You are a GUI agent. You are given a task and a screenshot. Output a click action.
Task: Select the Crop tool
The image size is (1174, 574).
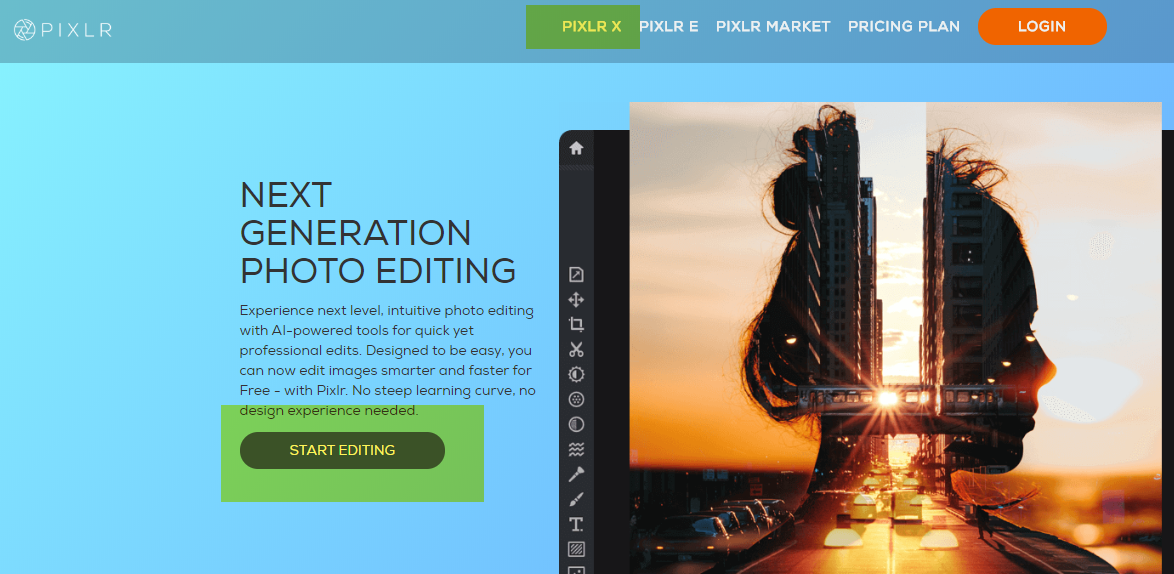point(576,325)
